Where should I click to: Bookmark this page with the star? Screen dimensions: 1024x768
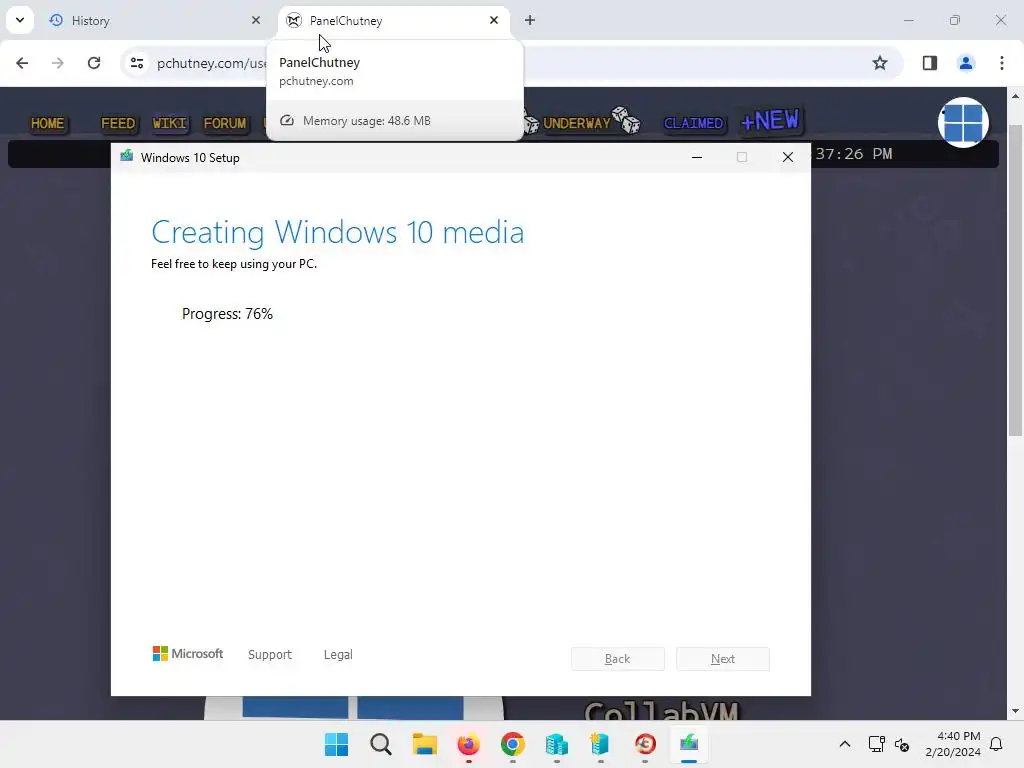coord(880,63)
